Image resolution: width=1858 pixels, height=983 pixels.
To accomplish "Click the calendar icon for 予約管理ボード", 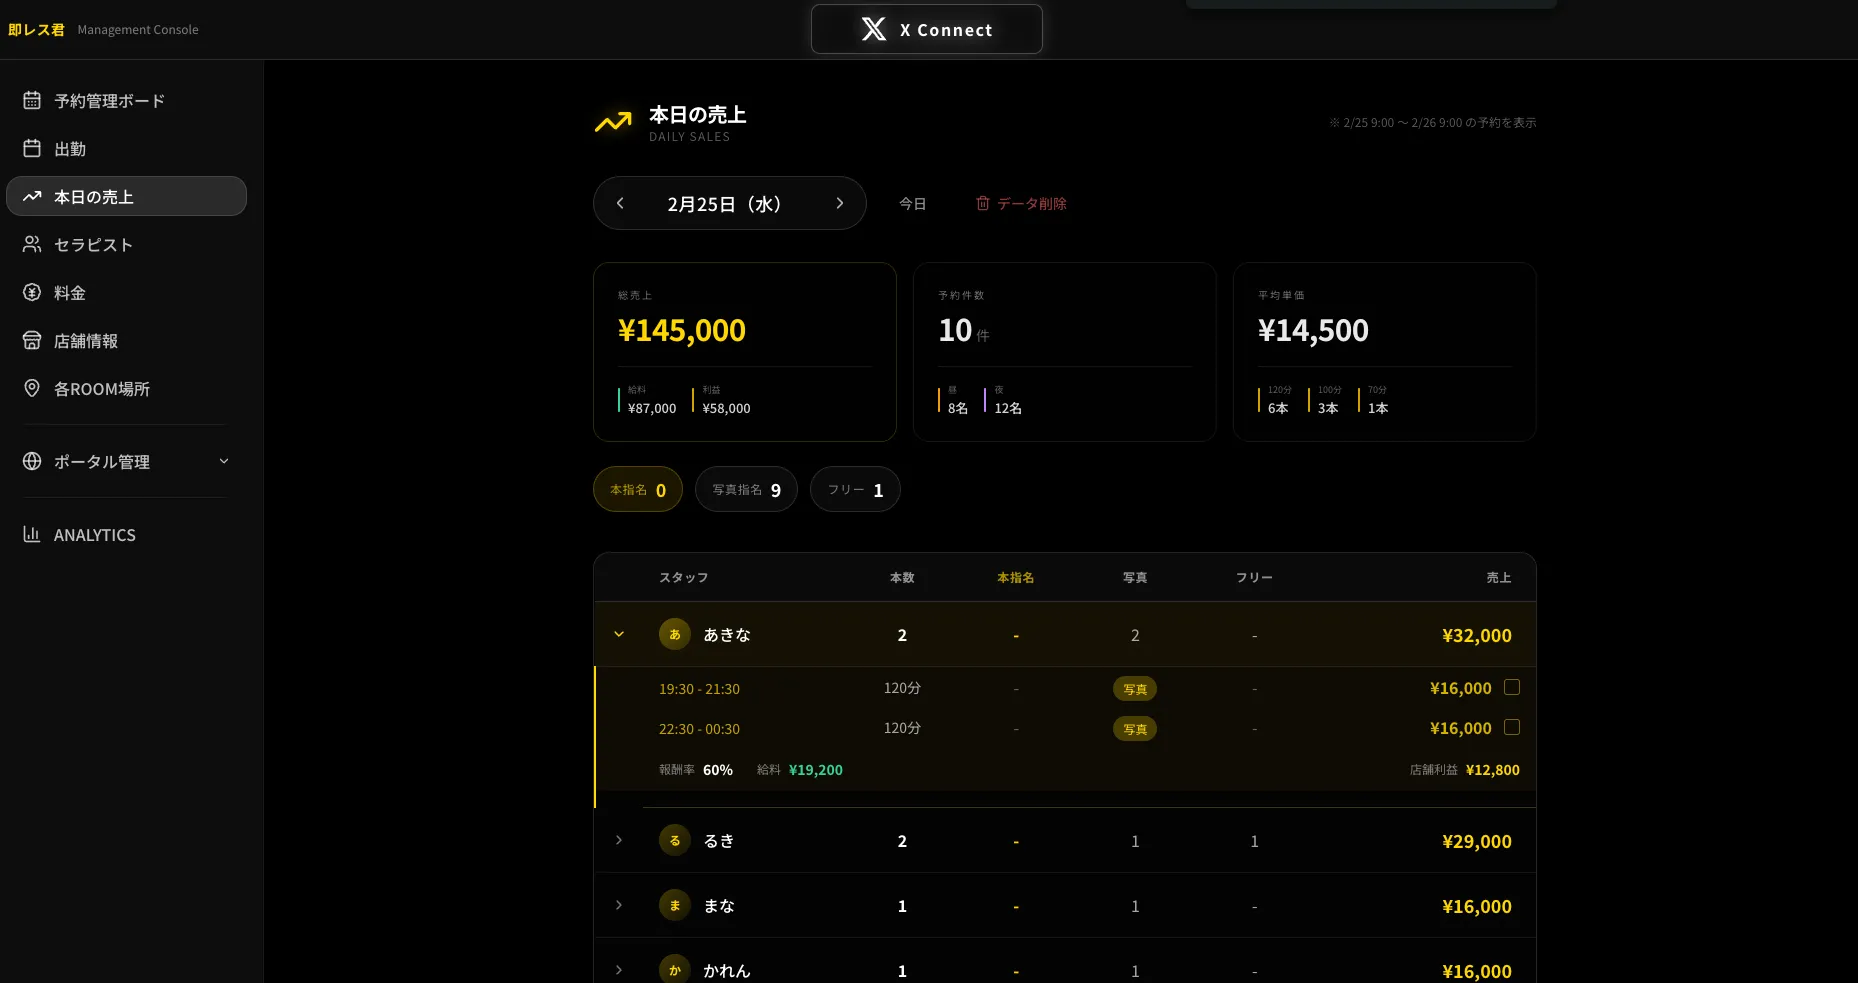I will point(32,100).
